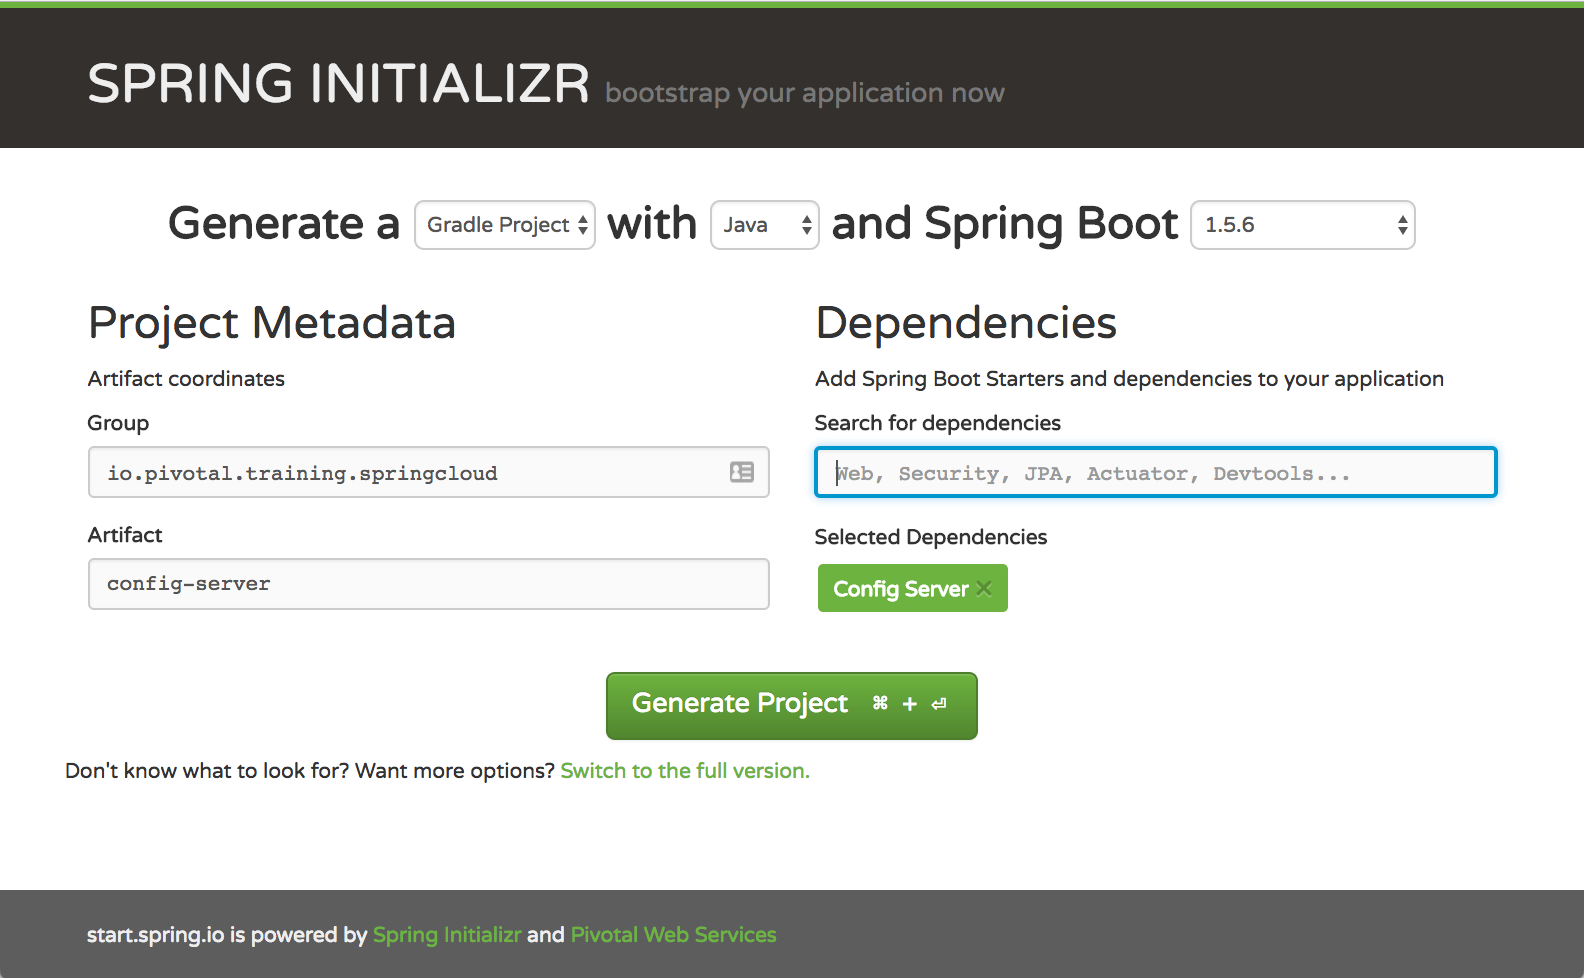
Task: Select the Config Server dependency tag
Action: coord(913,588)
